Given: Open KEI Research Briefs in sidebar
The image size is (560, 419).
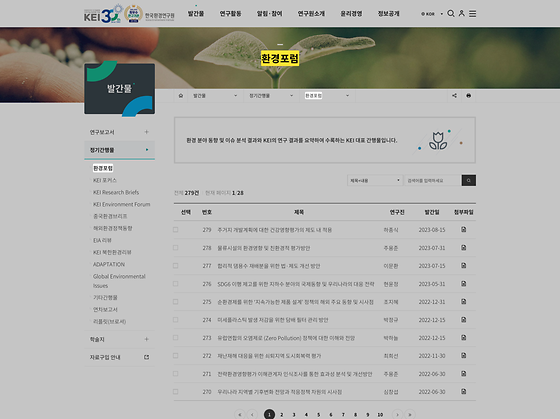Looking at the screenshot, I should click(116, 192).
